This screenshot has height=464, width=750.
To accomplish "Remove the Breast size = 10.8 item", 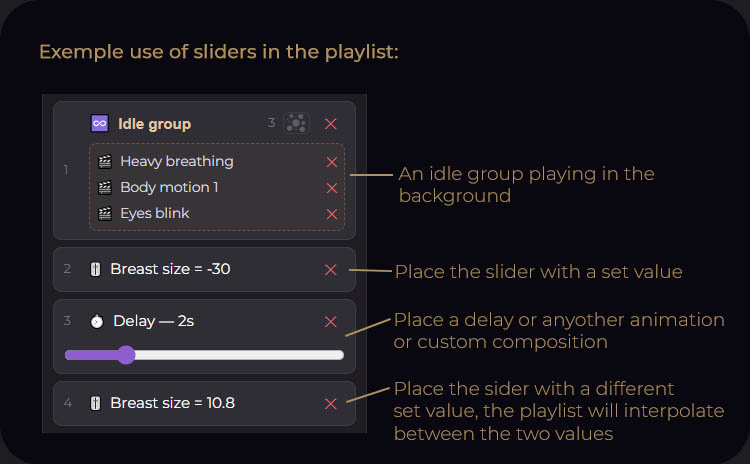I will coord(331,404).
